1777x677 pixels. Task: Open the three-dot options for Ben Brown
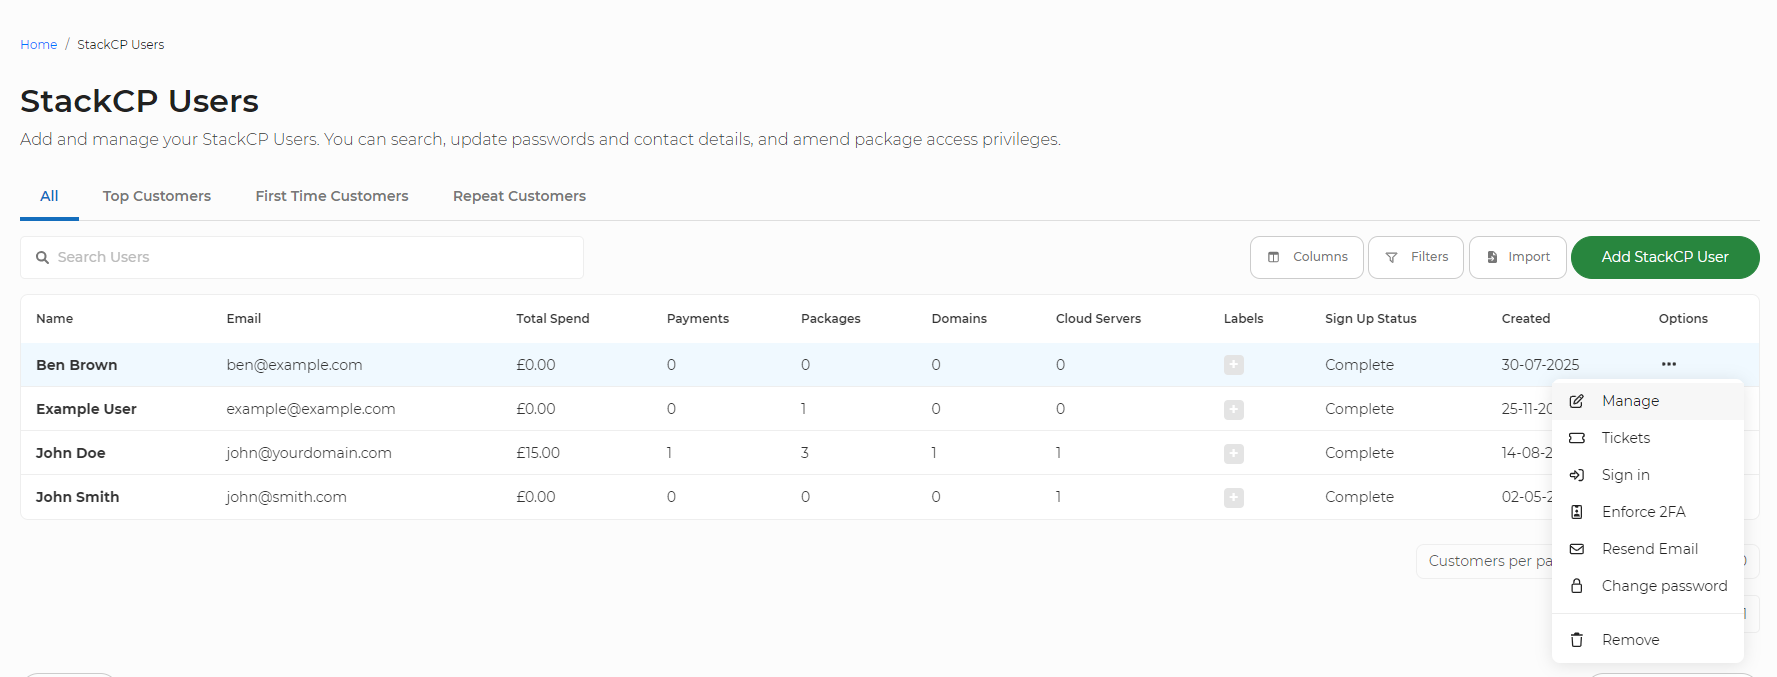[1669, 364]
